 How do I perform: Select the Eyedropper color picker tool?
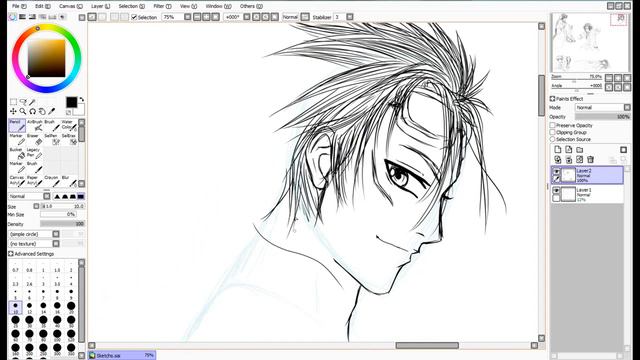coord(51,111)
